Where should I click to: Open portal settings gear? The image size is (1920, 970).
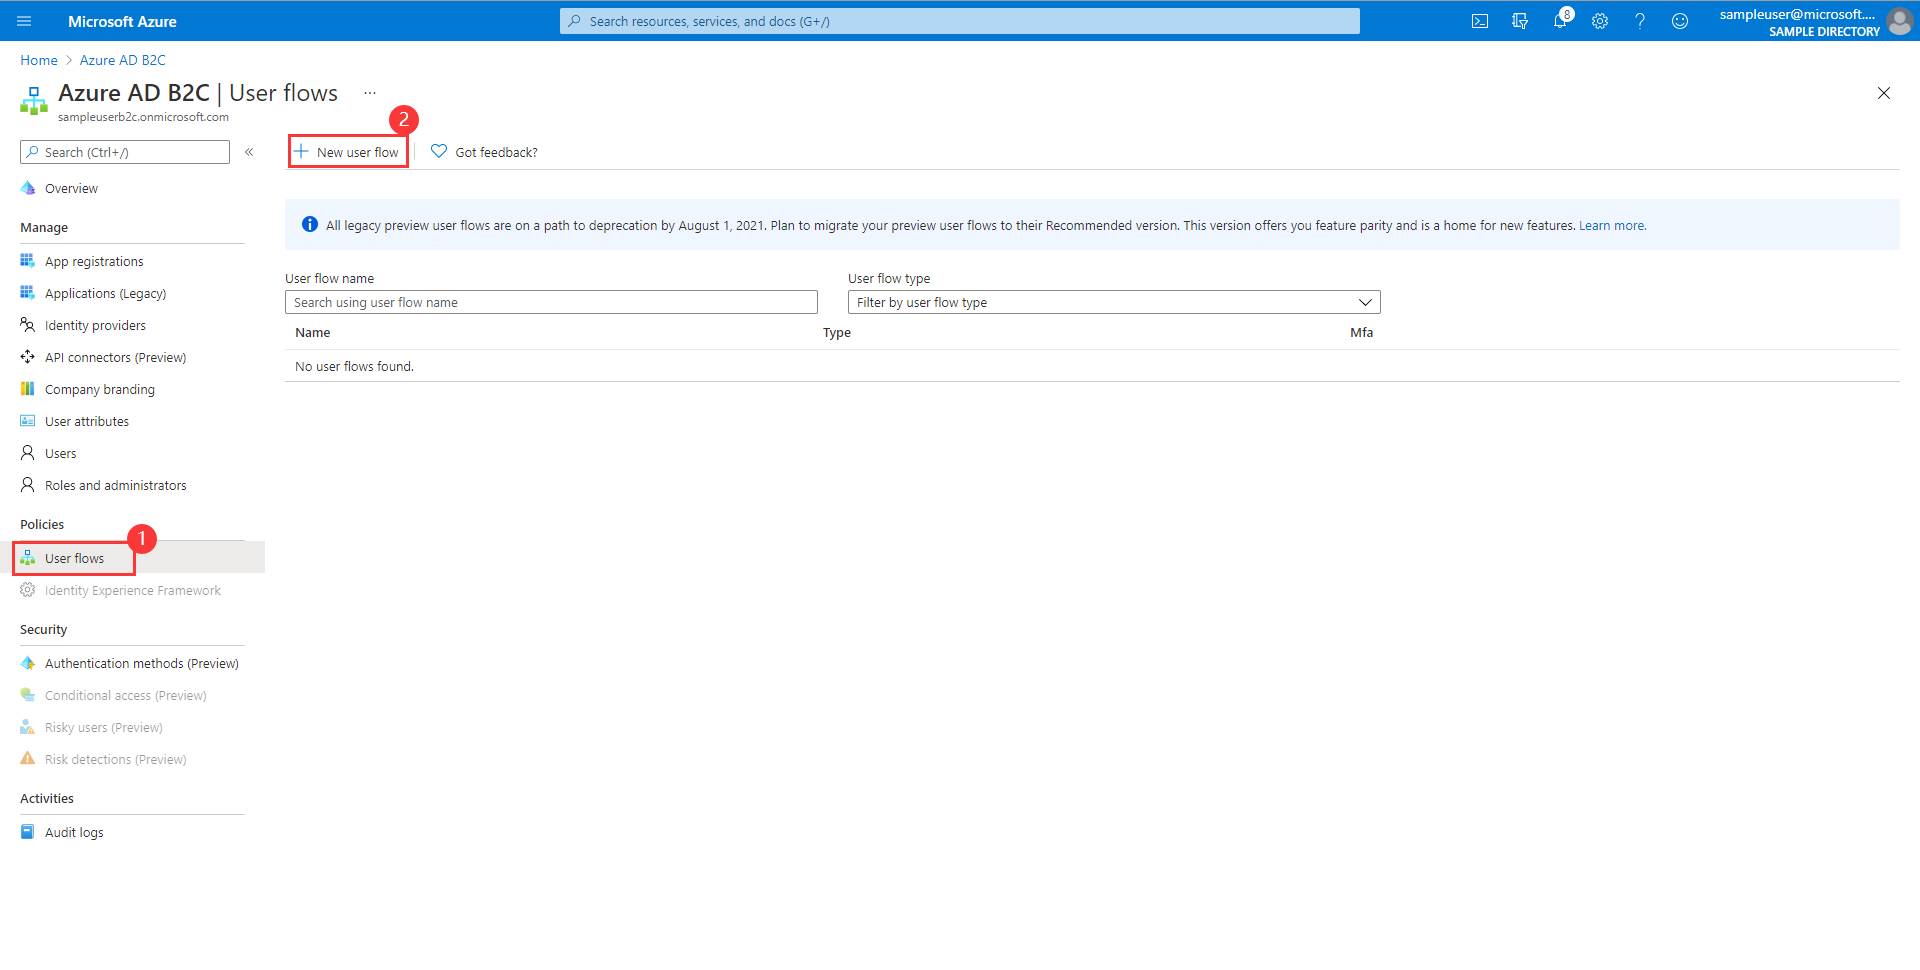pos(1600,21)
